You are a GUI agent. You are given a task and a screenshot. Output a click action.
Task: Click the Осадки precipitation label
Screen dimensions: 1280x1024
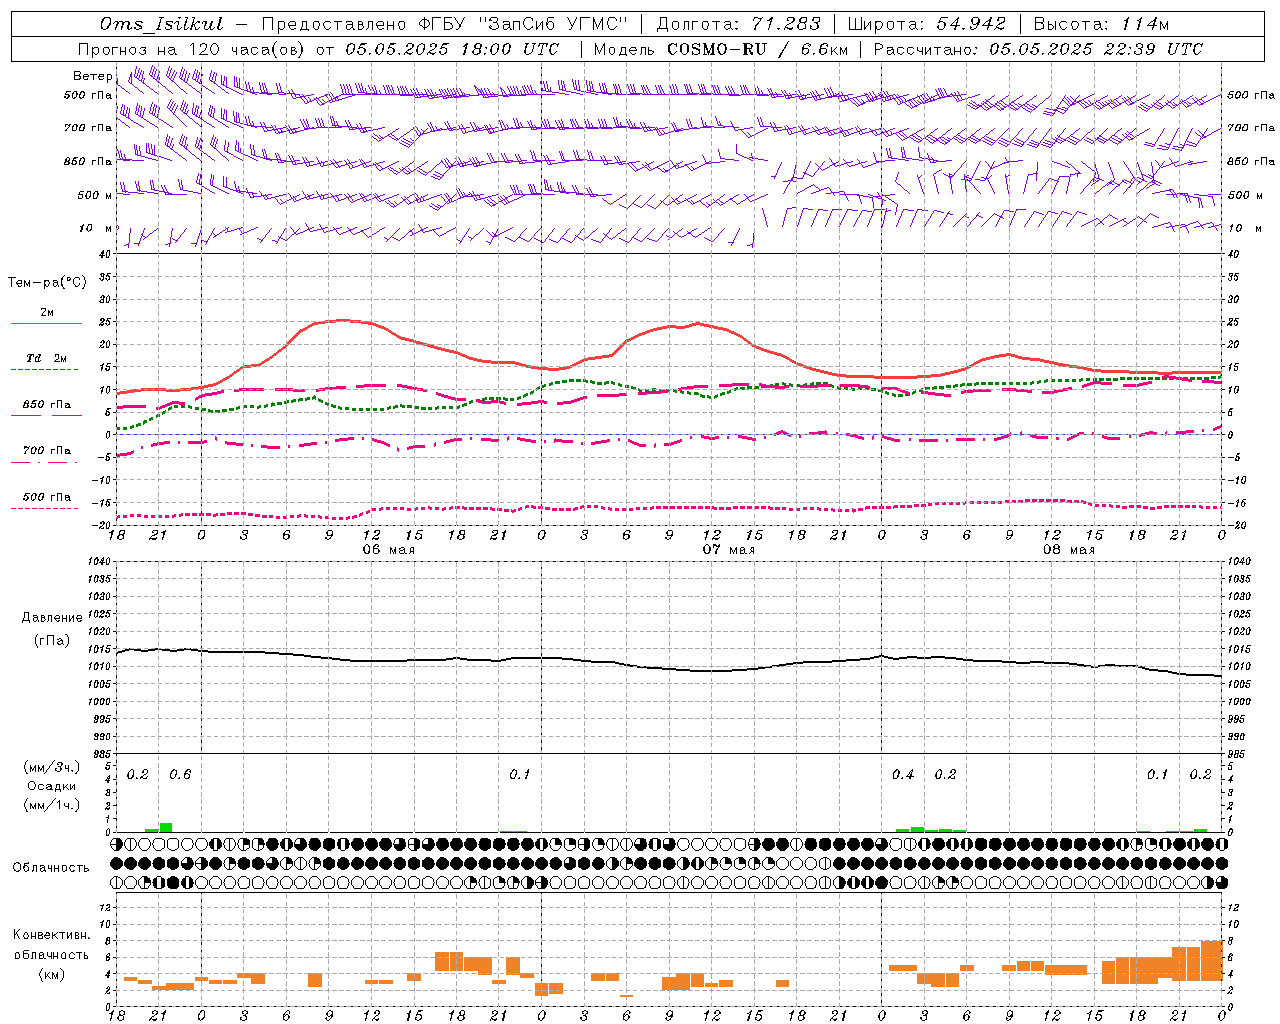click(51, 786)
